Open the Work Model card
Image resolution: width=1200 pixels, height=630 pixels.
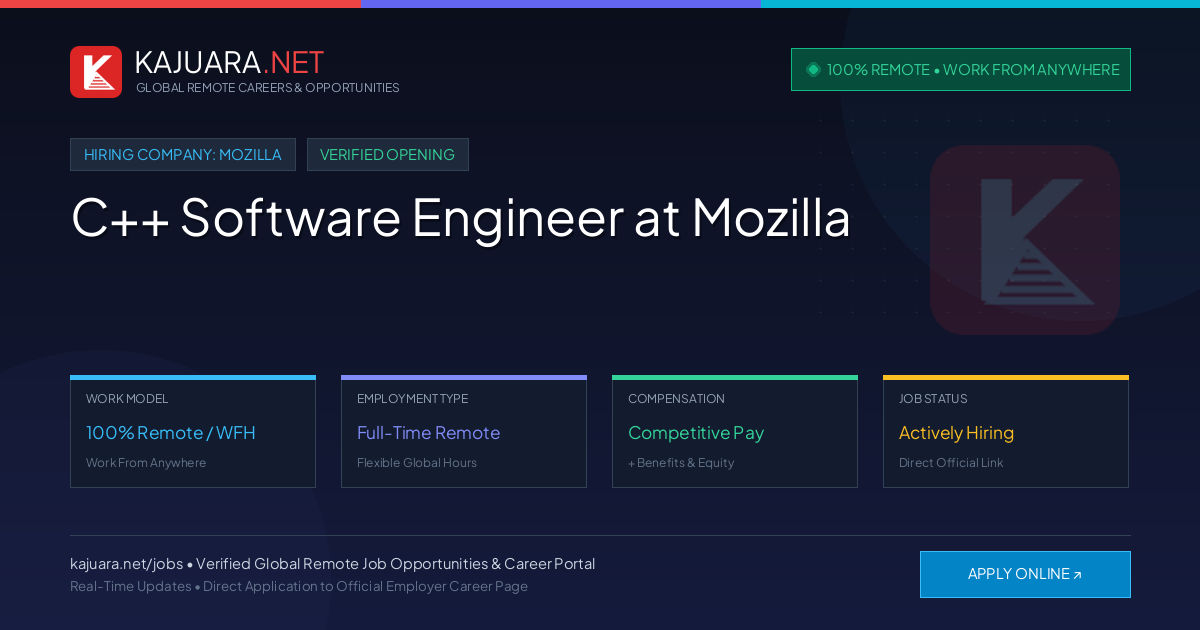[x=193, y=432]
